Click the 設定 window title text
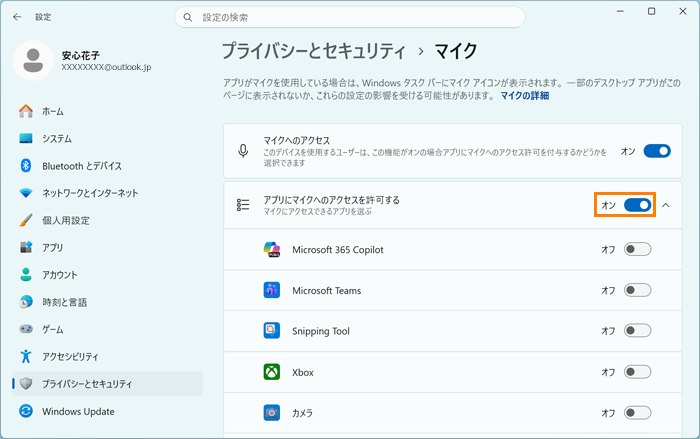Screen dimensions: 700x439 [x=43, y=17]
